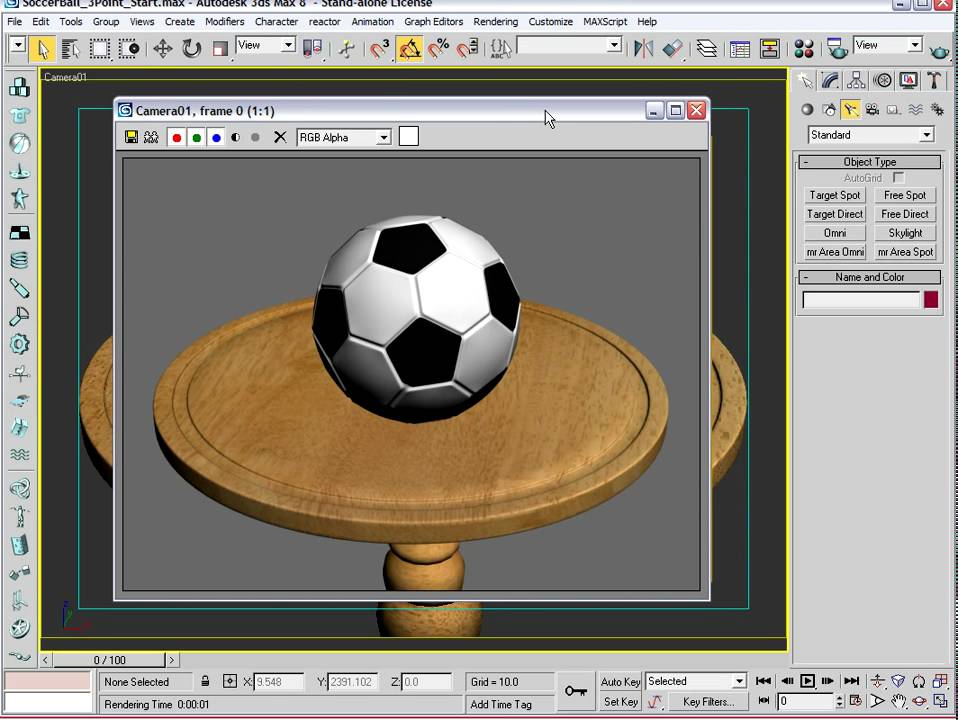Open the selection filter dropdown at toolbar start
The height and width of the screenshot is (720, 958).
(17, 45)
